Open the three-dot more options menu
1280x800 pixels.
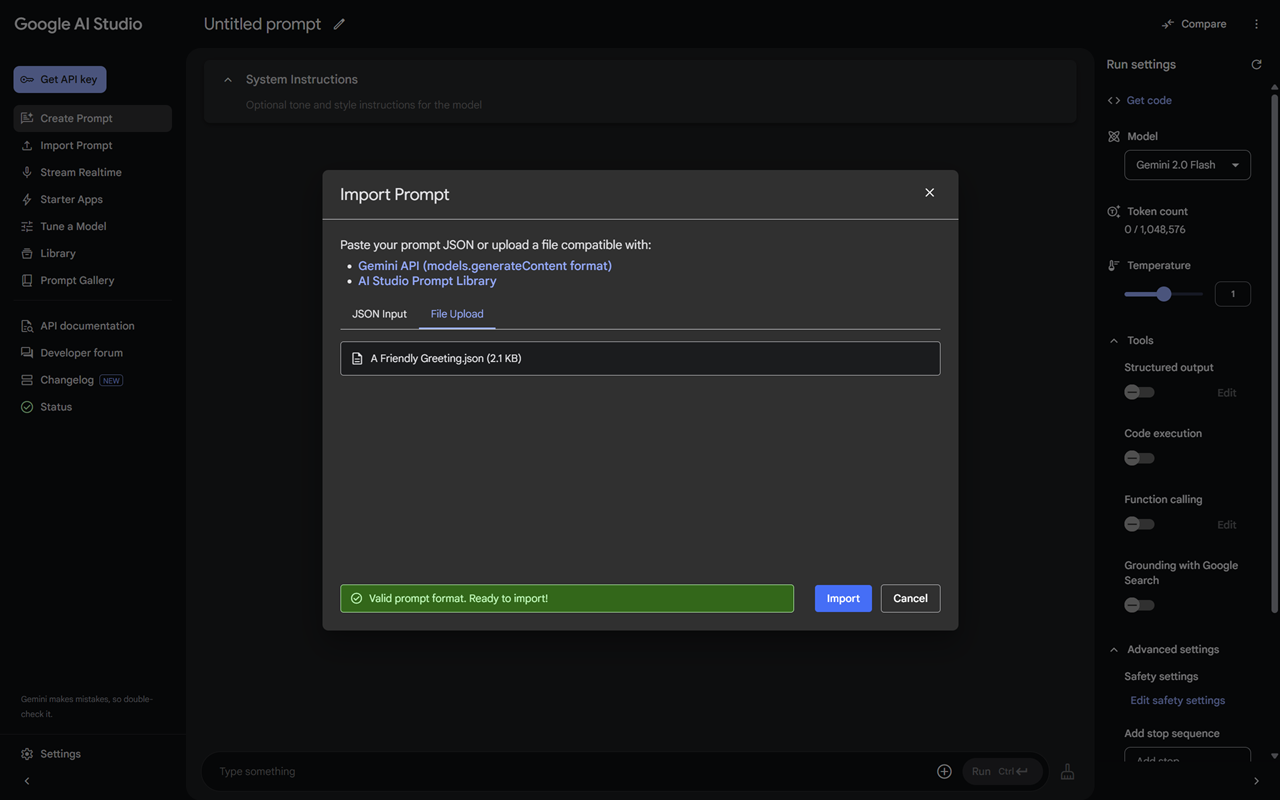pos(1257,24)
